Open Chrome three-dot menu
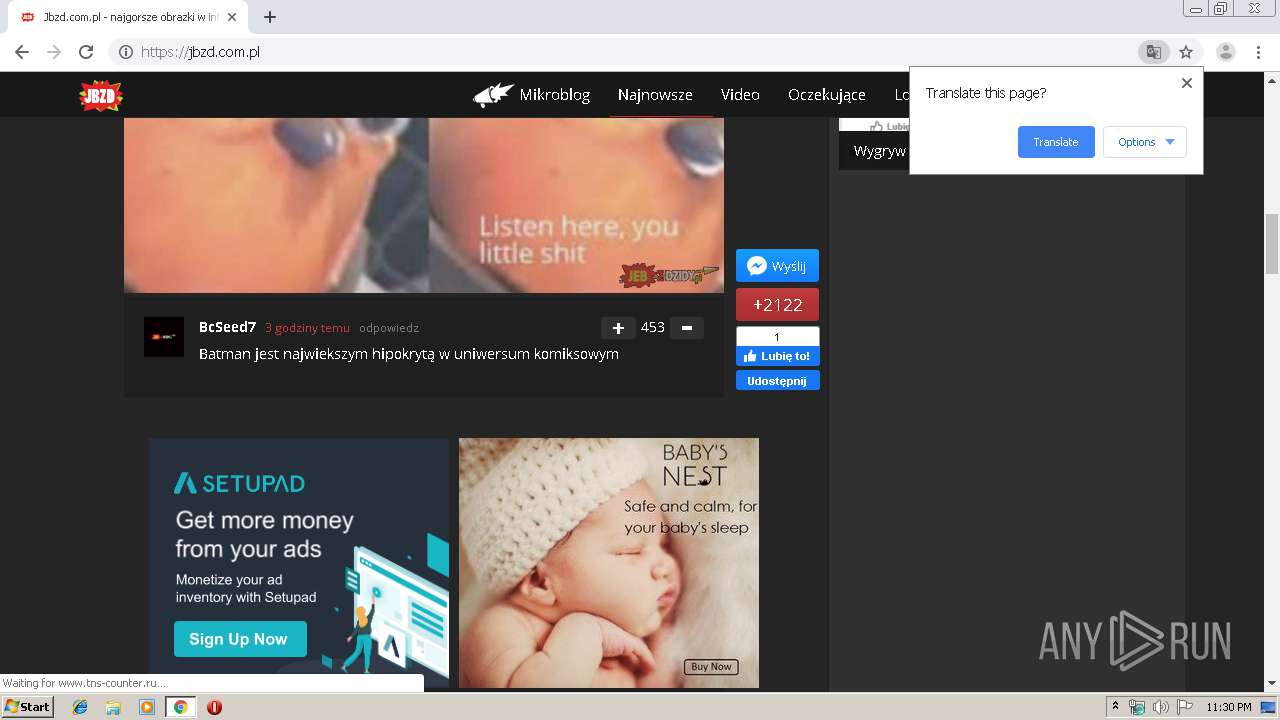1280x720 pixels. pyautogui.click(x=1258, y=52)
